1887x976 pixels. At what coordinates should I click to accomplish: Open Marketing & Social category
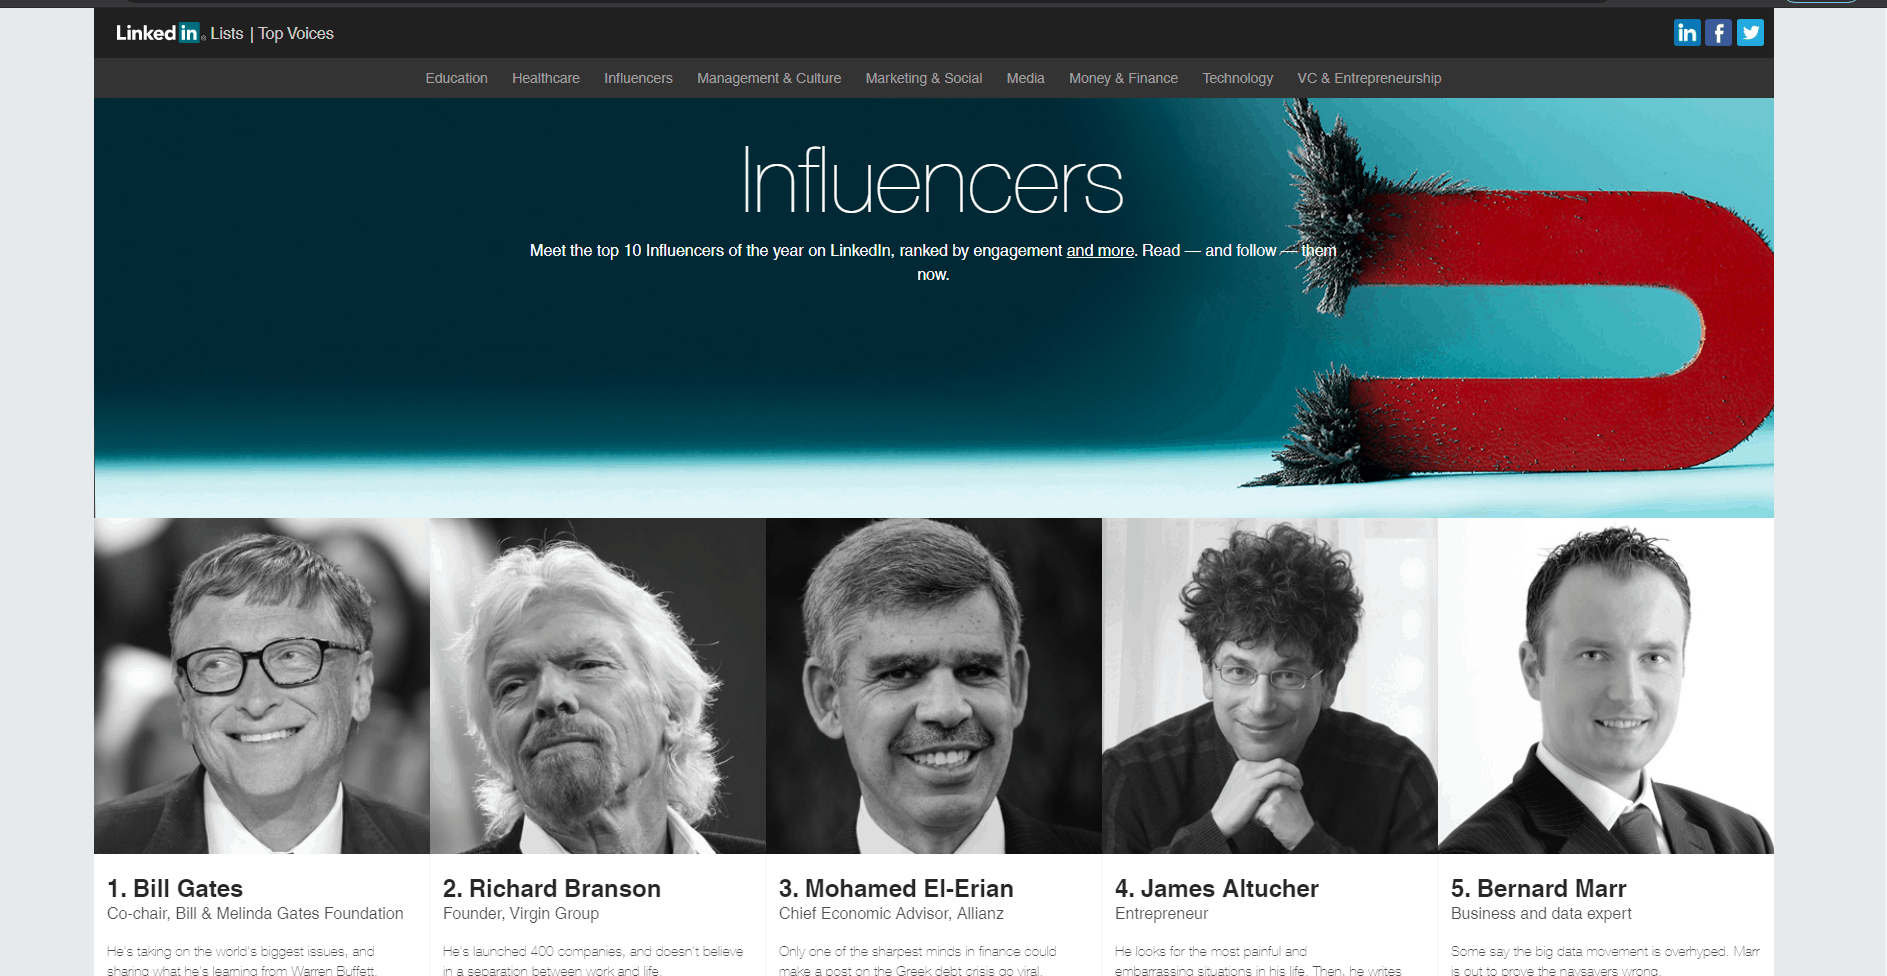pyautogui.click(x=924, y=78)
